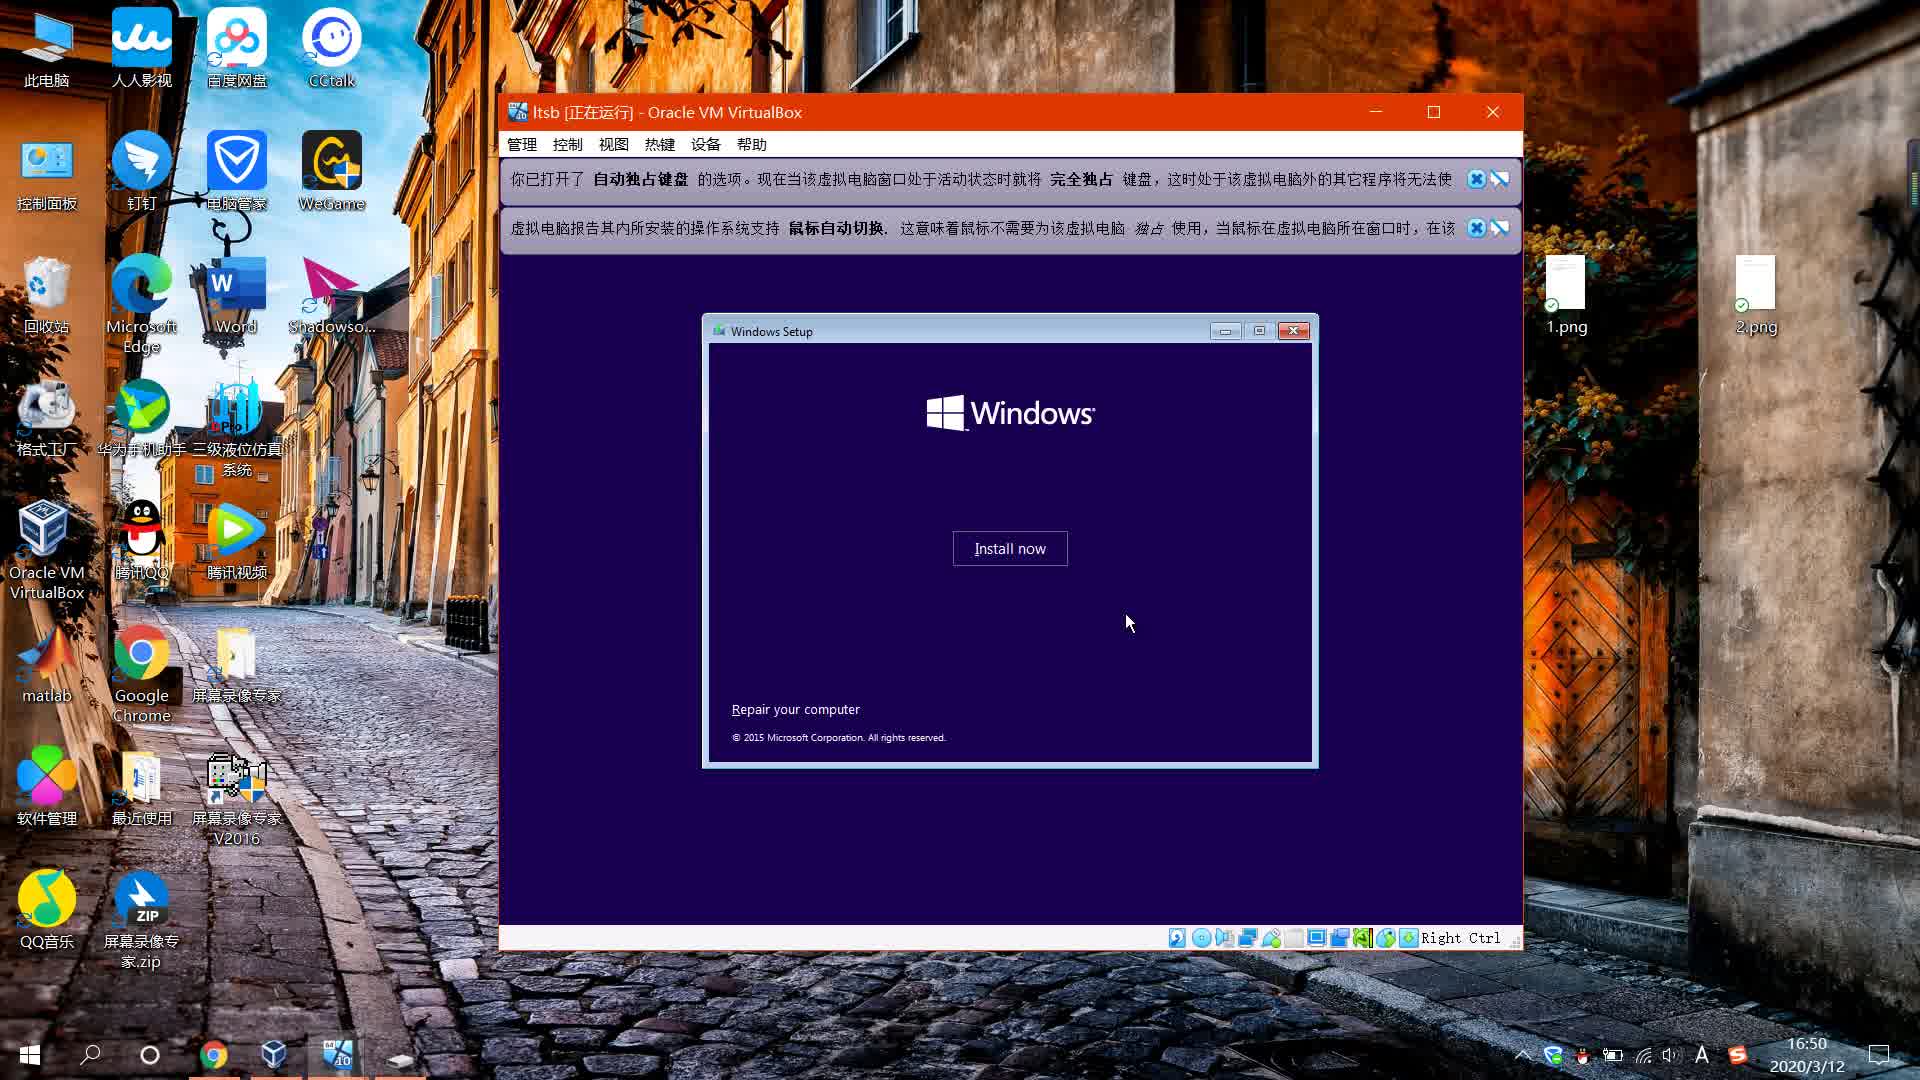Select the QQ音乐 desktop icon
Screen dimensions: 1920x1080
(x=47, y=910)
